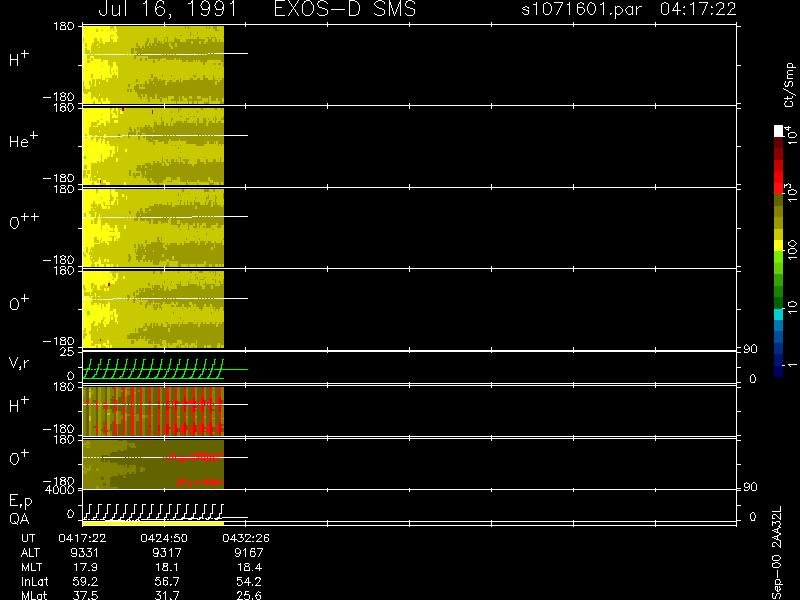Click the header timestamp "04:17:22"

click(x=698, y=9)
